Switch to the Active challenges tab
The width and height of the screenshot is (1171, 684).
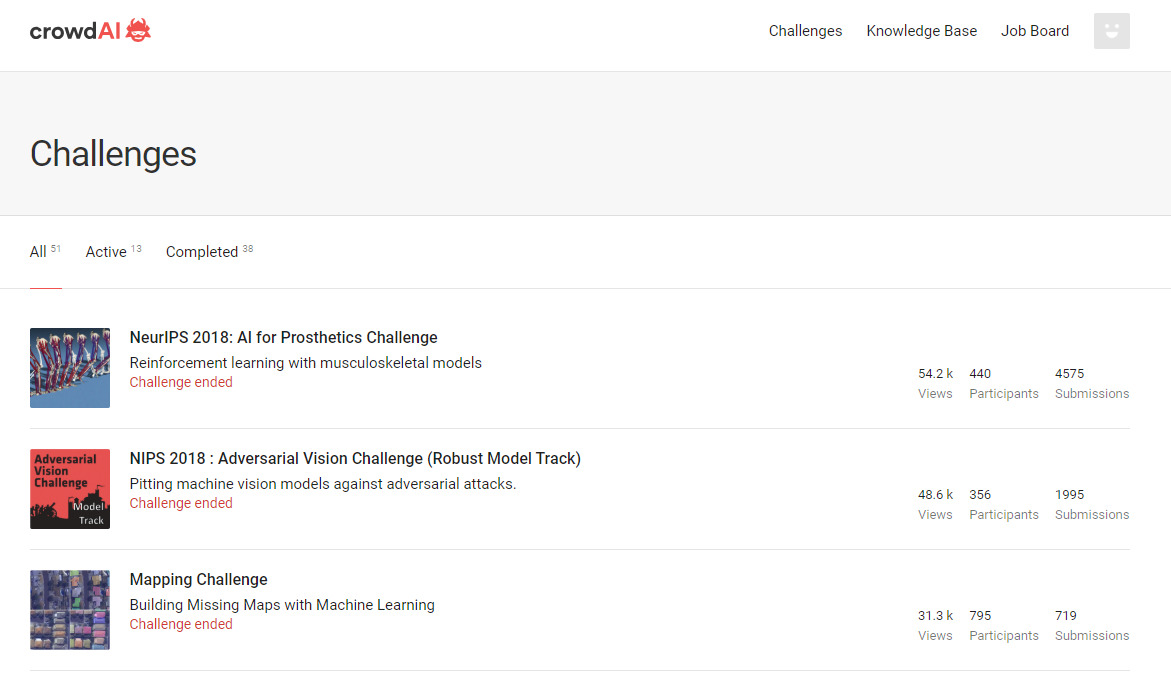[106, 252]
